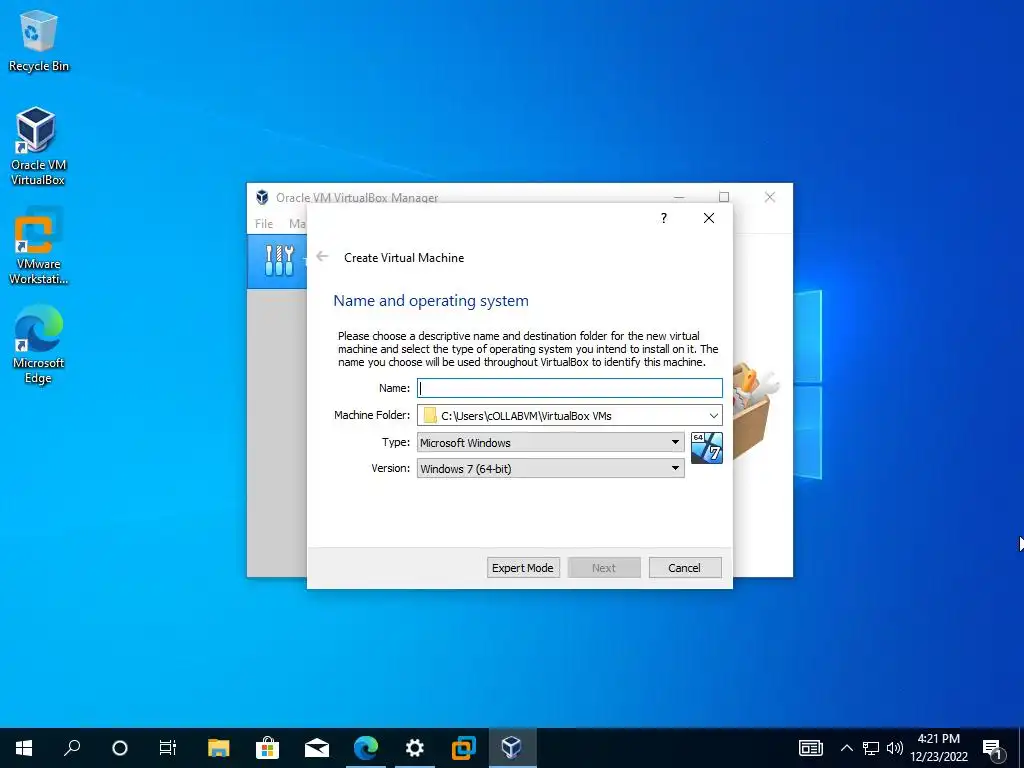Viewport: 1024px width, 768px height.
Task: Close the Create Virtual Machine dialog
Action: point(709,218)
